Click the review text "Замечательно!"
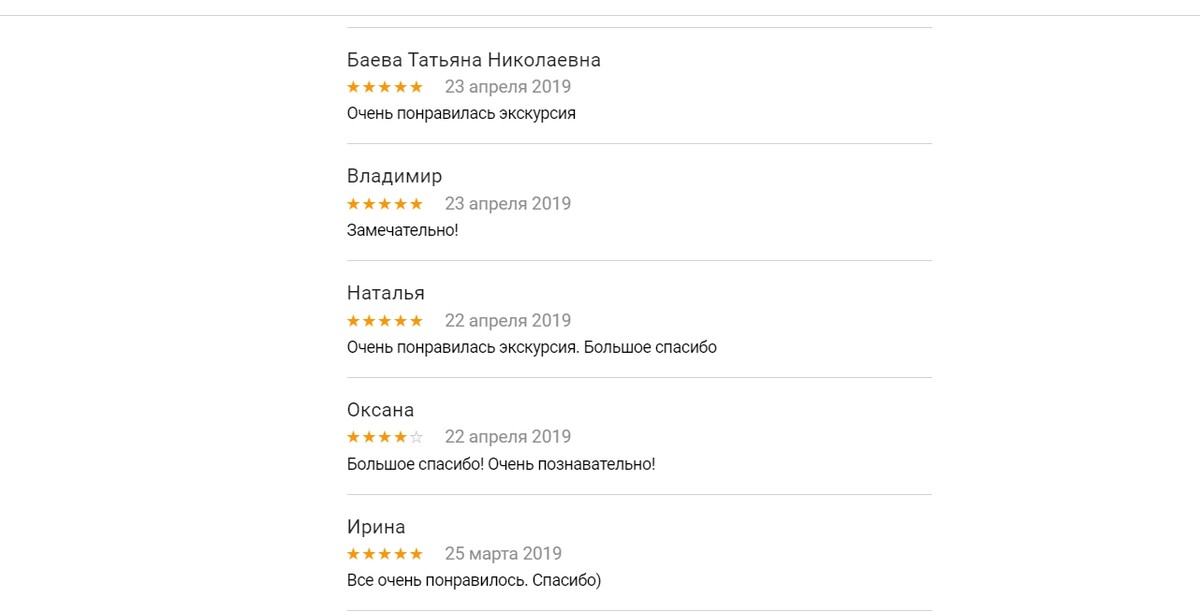Viewport: 1200px width, 612px height. (402, 231)
